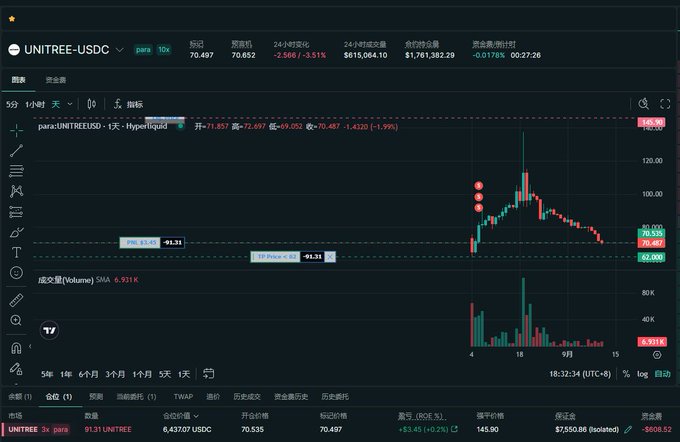Select the brush drawing tool
Image resolution: width=680 pixels, height=442 pixels.
coord(16,232)
